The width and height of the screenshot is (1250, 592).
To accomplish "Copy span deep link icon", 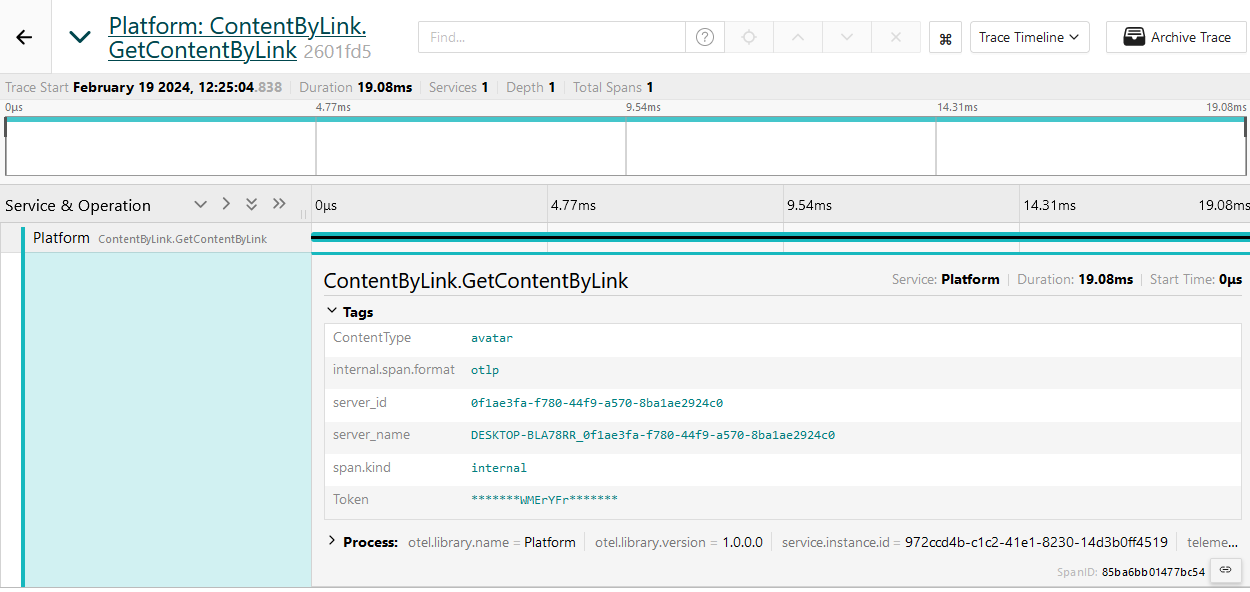I will coord(1225,570).
